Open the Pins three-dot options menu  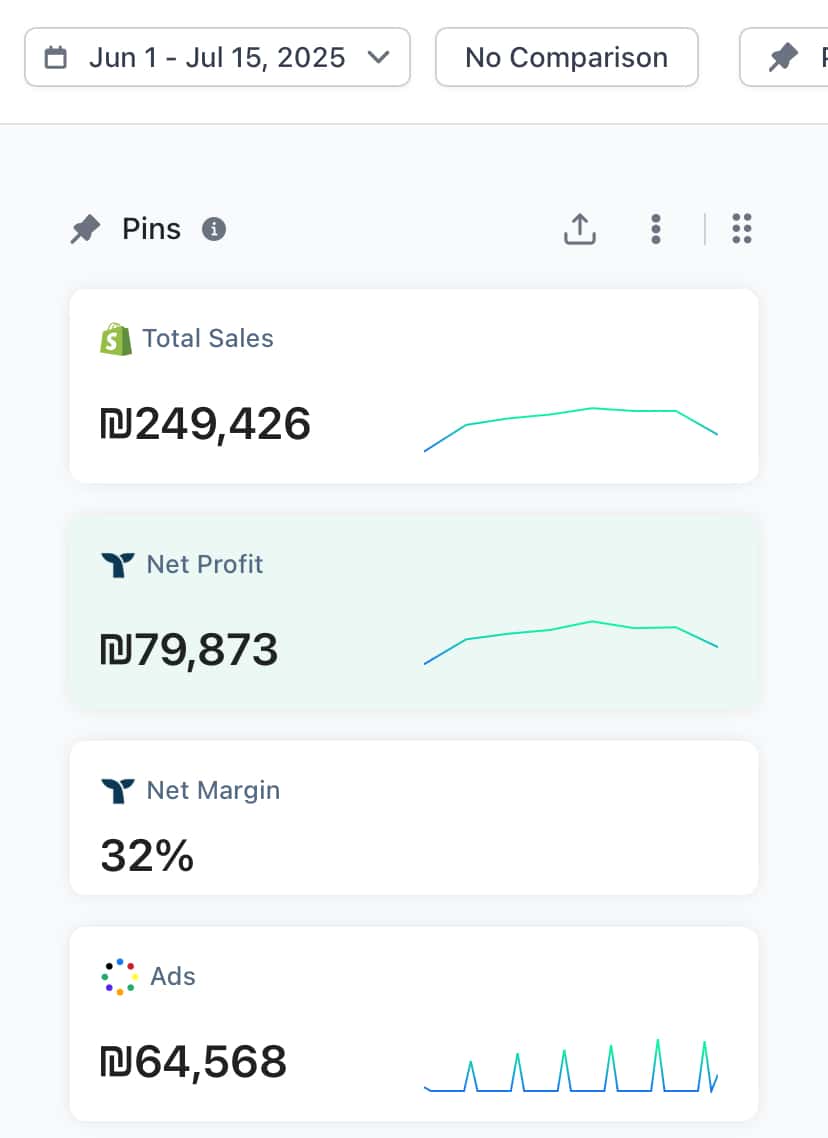(655, 229)
